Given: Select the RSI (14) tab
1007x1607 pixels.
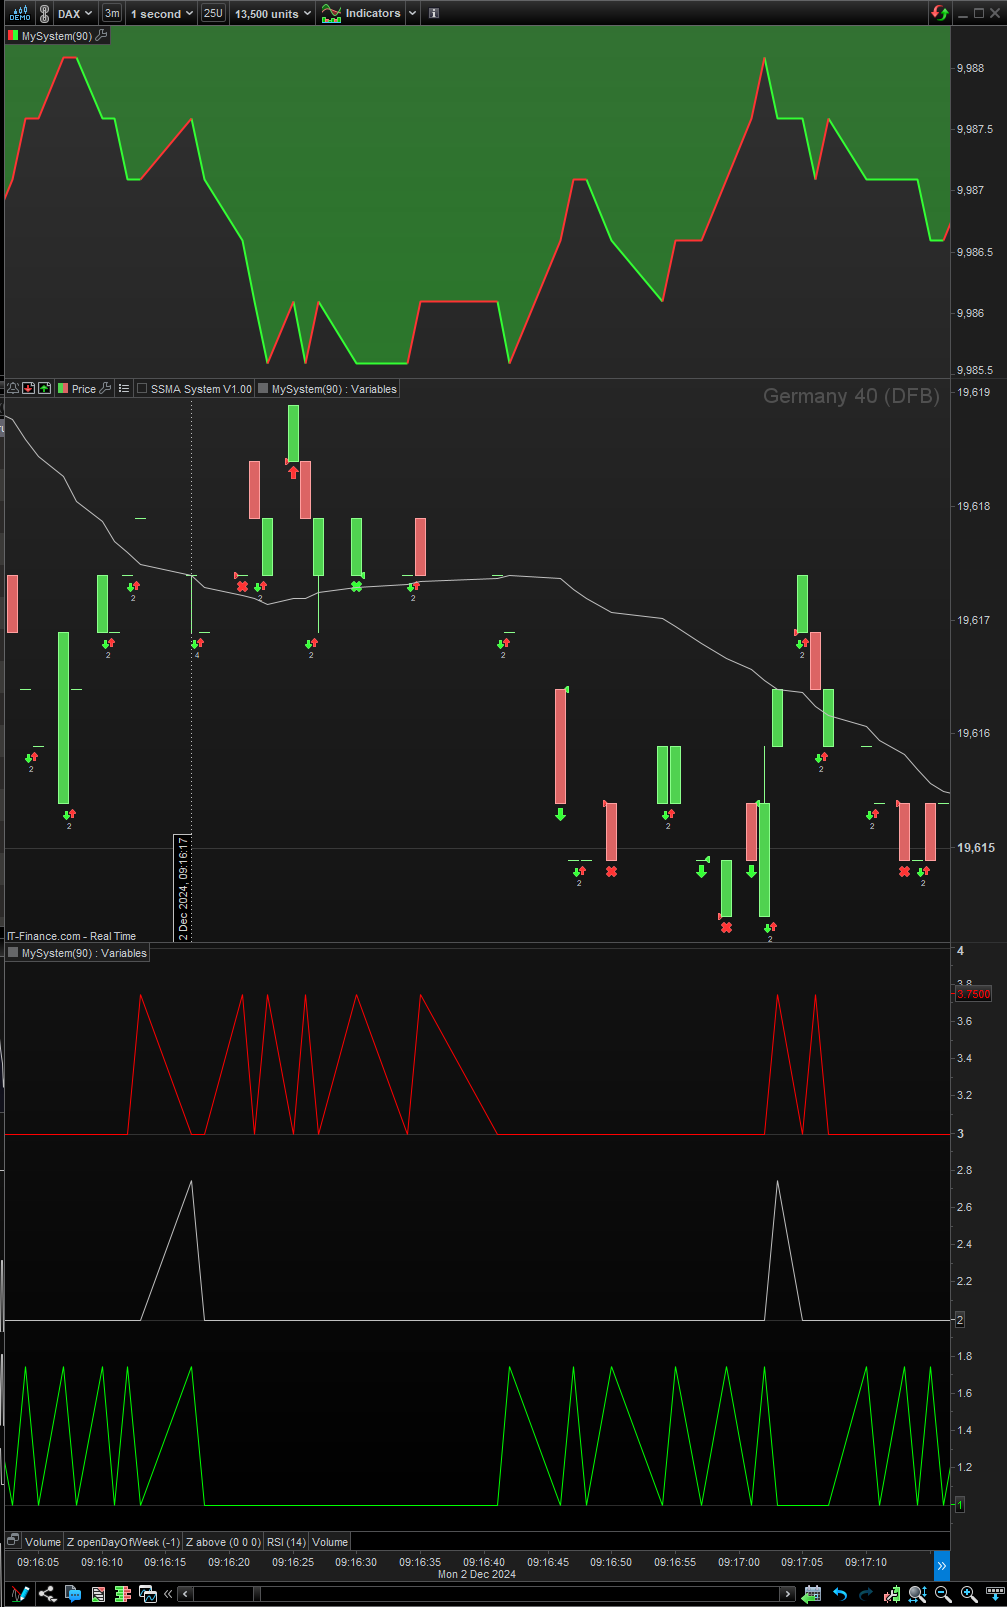Looking at the screenshot, I should (x=286, y=1542).
